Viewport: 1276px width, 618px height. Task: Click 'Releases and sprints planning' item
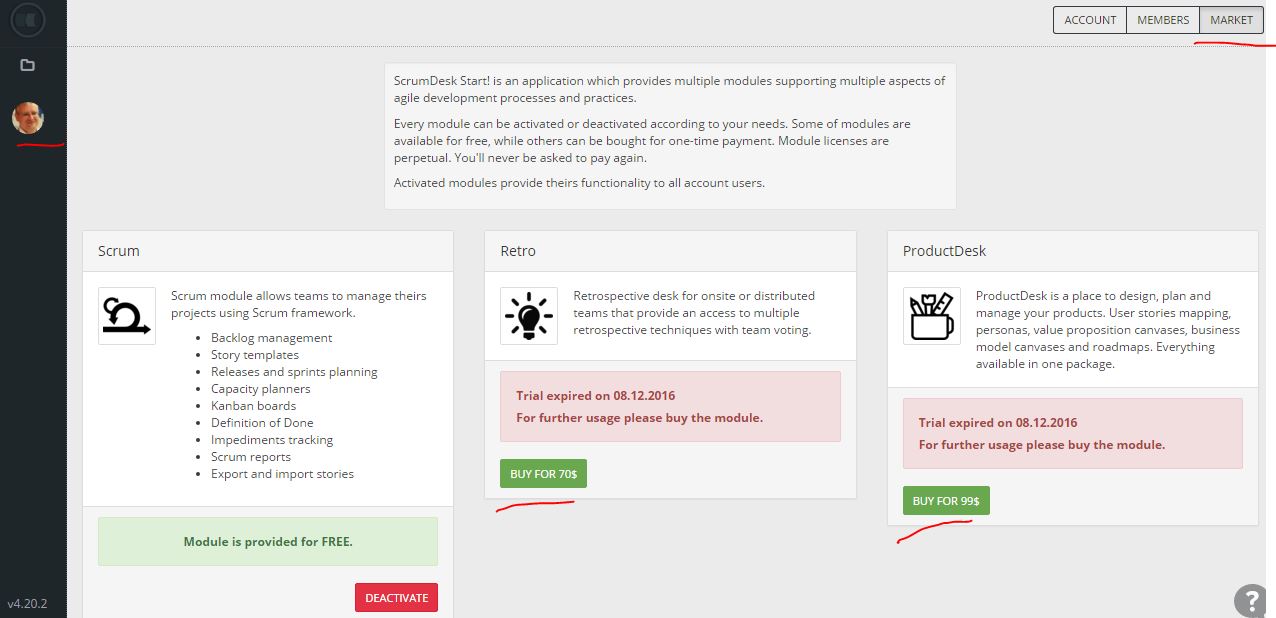[x=294, y=372]
